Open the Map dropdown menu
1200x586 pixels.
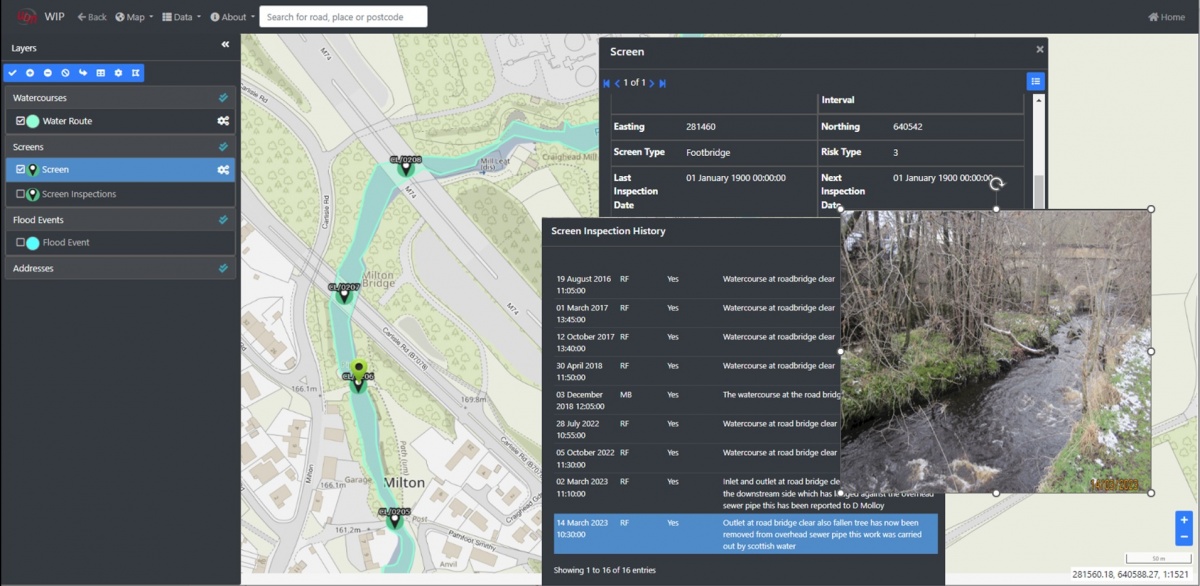(x=135, y=17)
